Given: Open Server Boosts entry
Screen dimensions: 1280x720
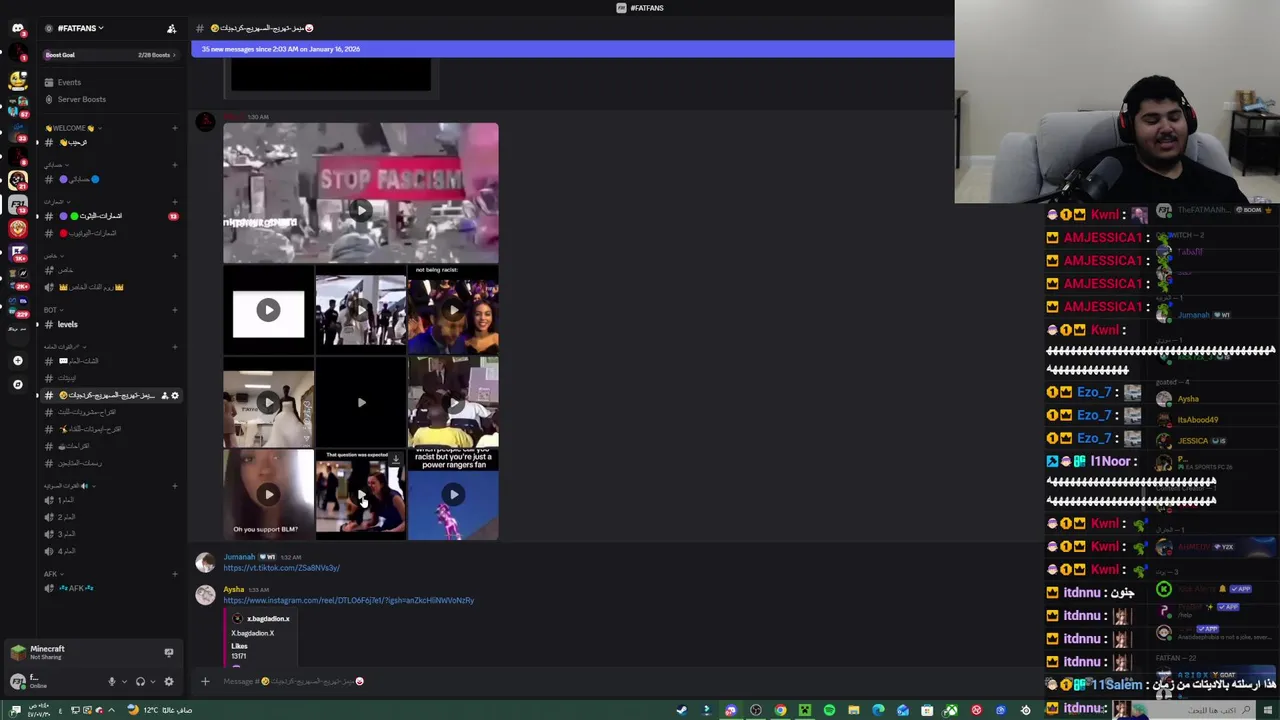Looking at the screenshot, I should tap(81, 99).
